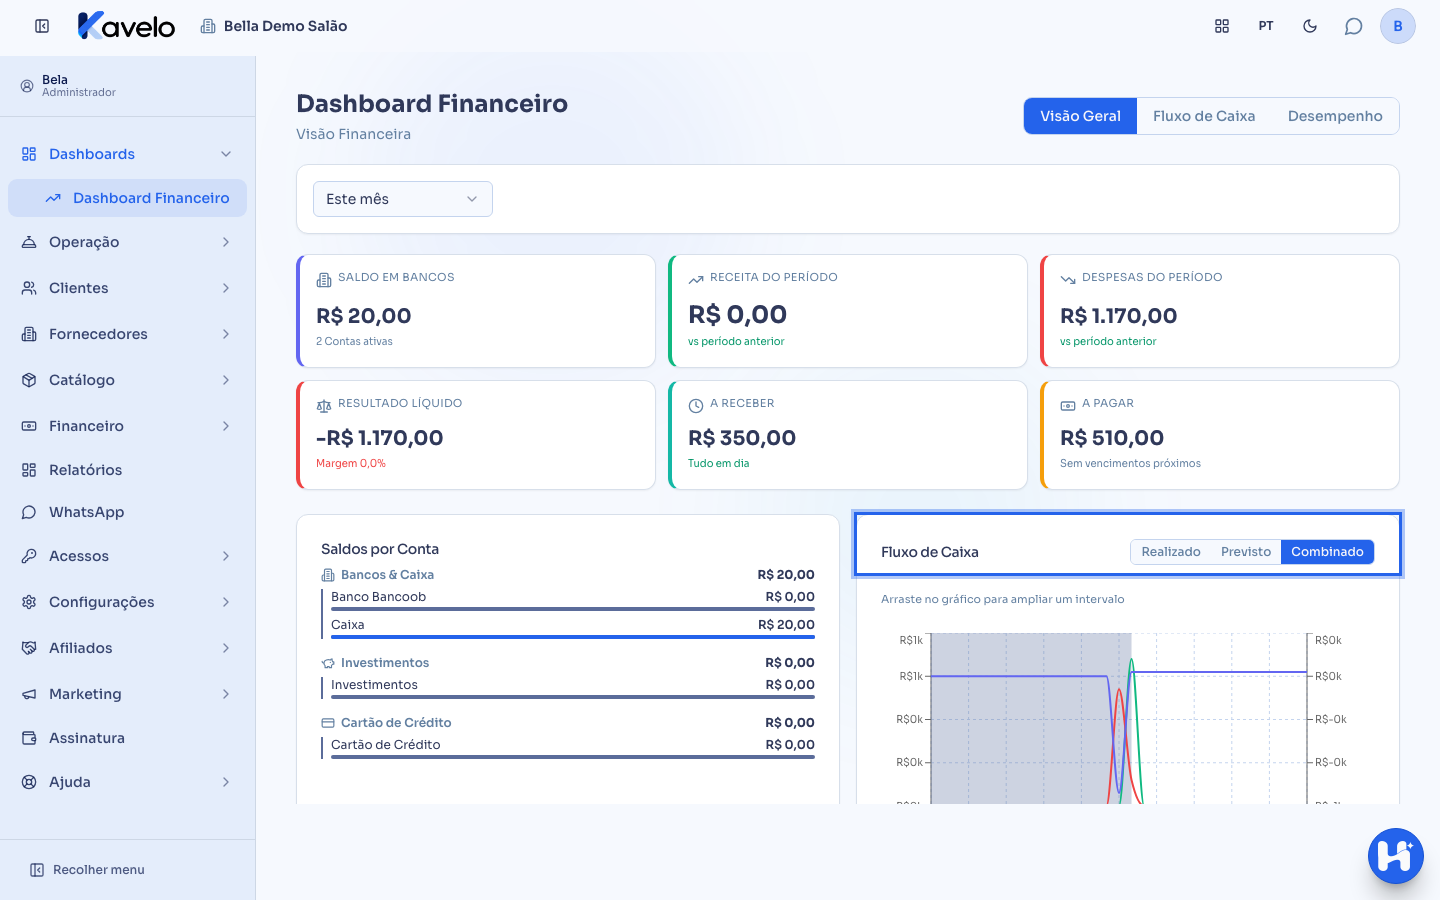This screenshot has width=1440, height=900.
Task: Expand the Clientes submenu
Action: 226,288
